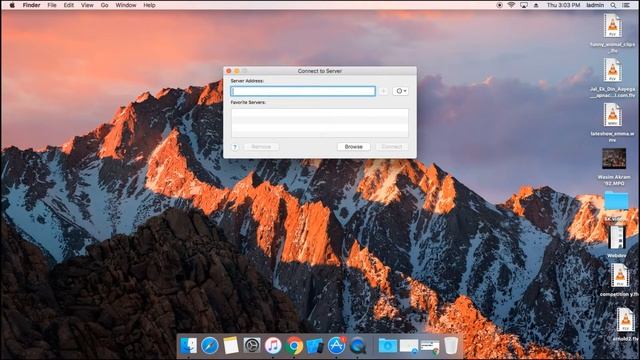Open Google Chrome from the Dock
This screenshot has height=360, width=640.
(294, 346)
